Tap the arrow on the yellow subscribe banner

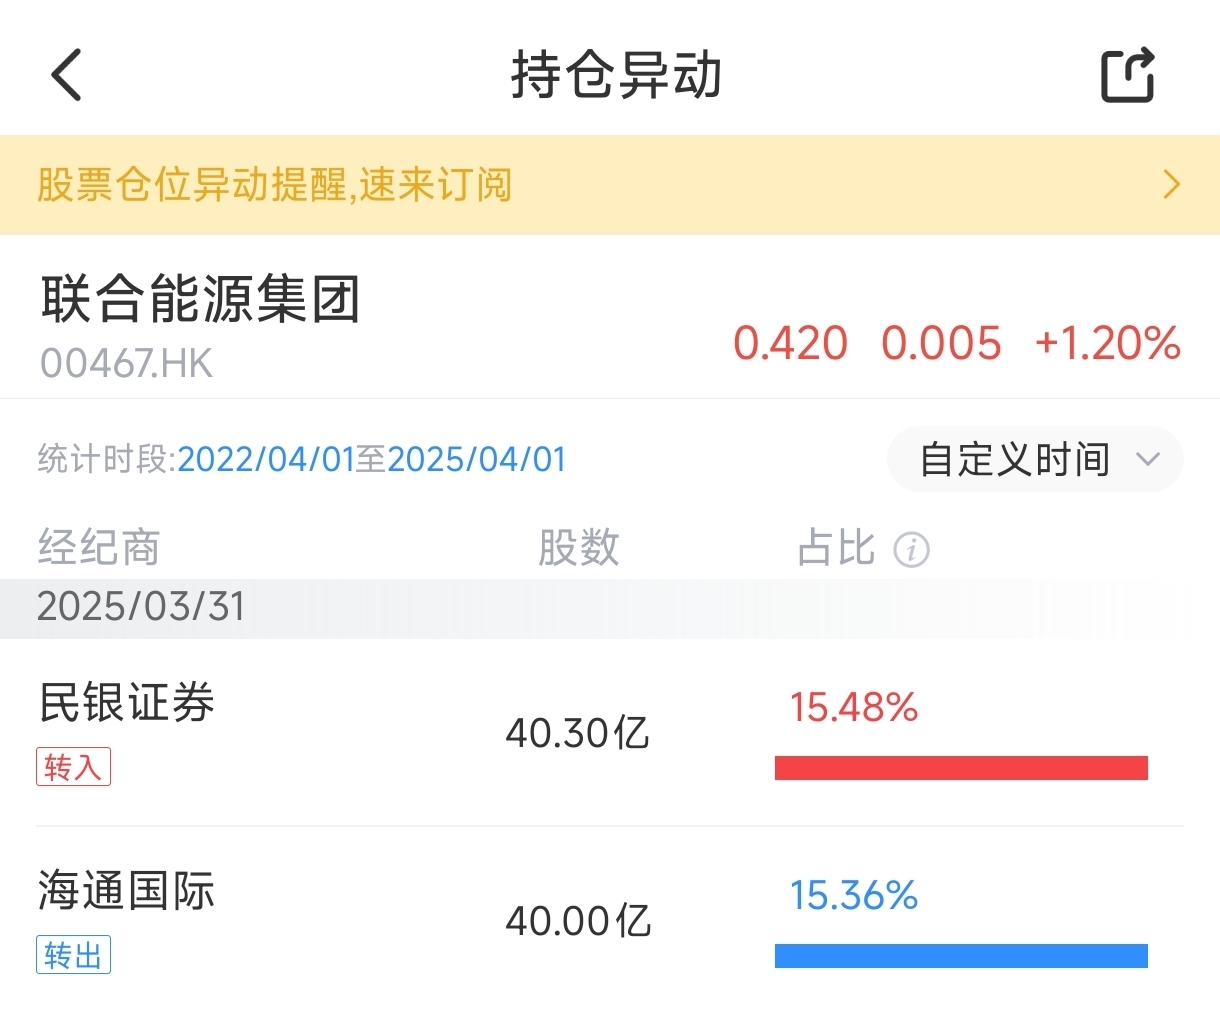pyautogui.click(x=1172, y=185)
